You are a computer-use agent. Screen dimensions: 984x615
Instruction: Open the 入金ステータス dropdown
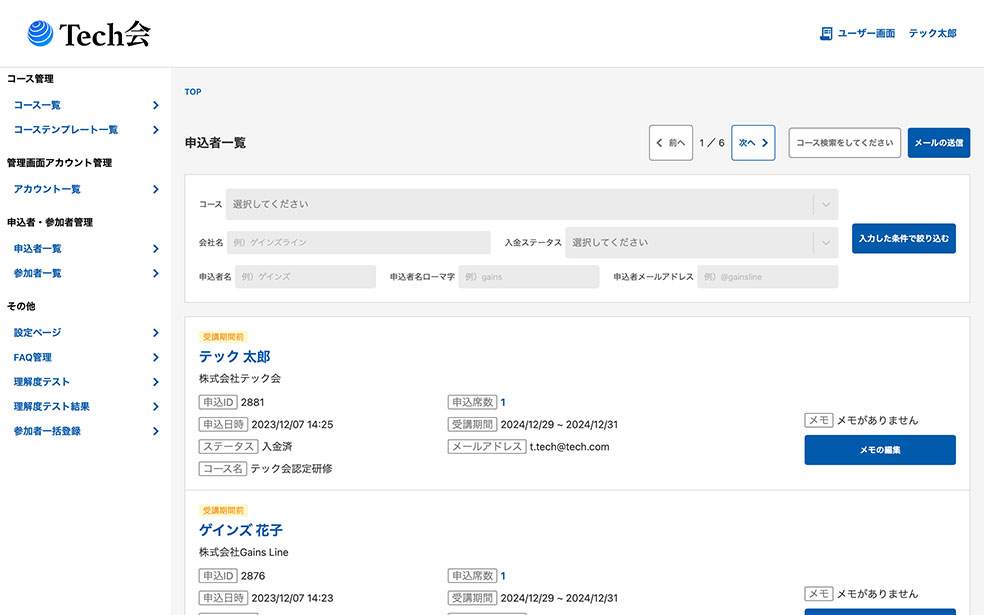[x=700, y=242]
